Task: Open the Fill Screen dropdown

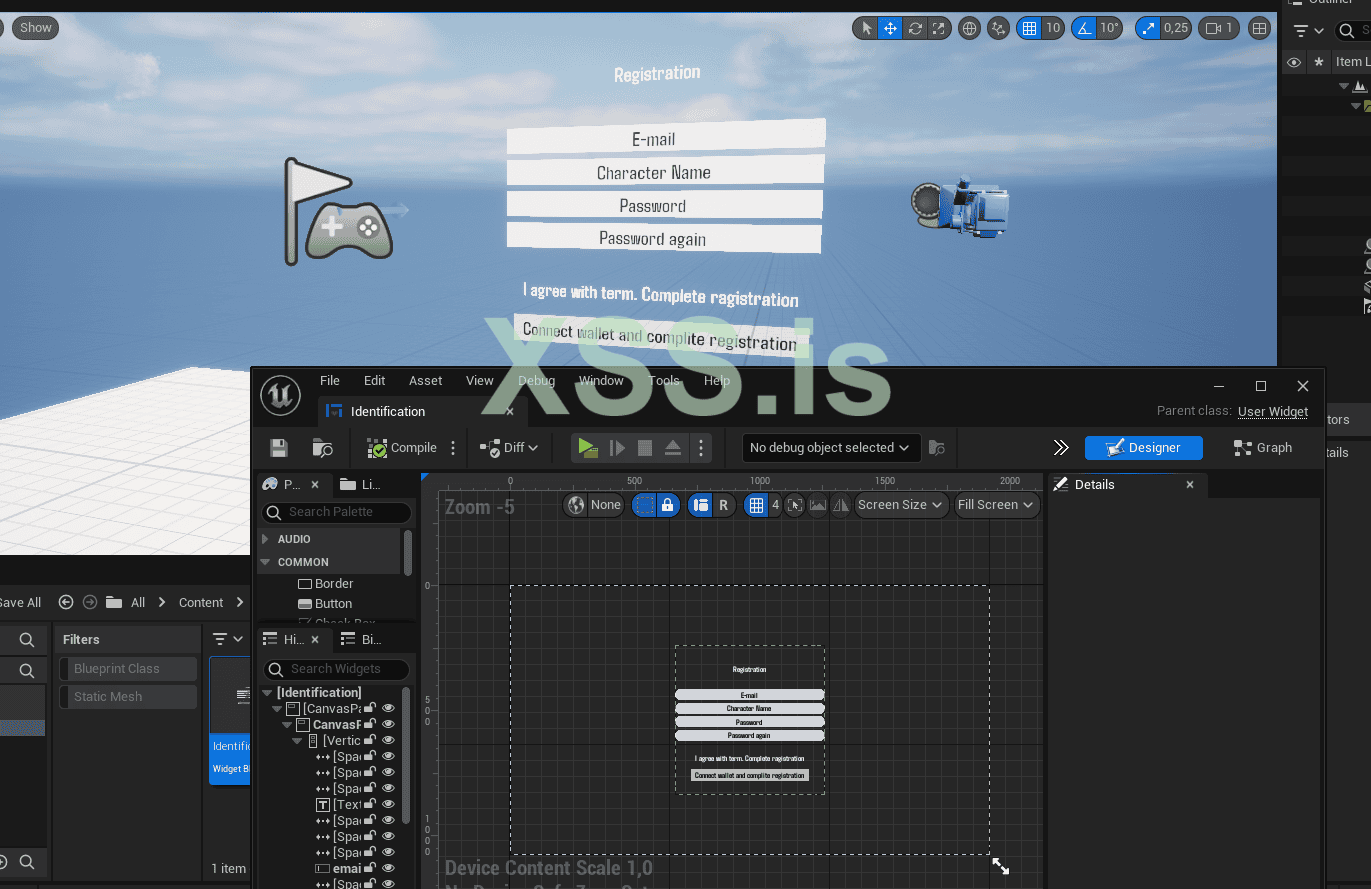Action: pyautogui.click(x=996, y=505)
